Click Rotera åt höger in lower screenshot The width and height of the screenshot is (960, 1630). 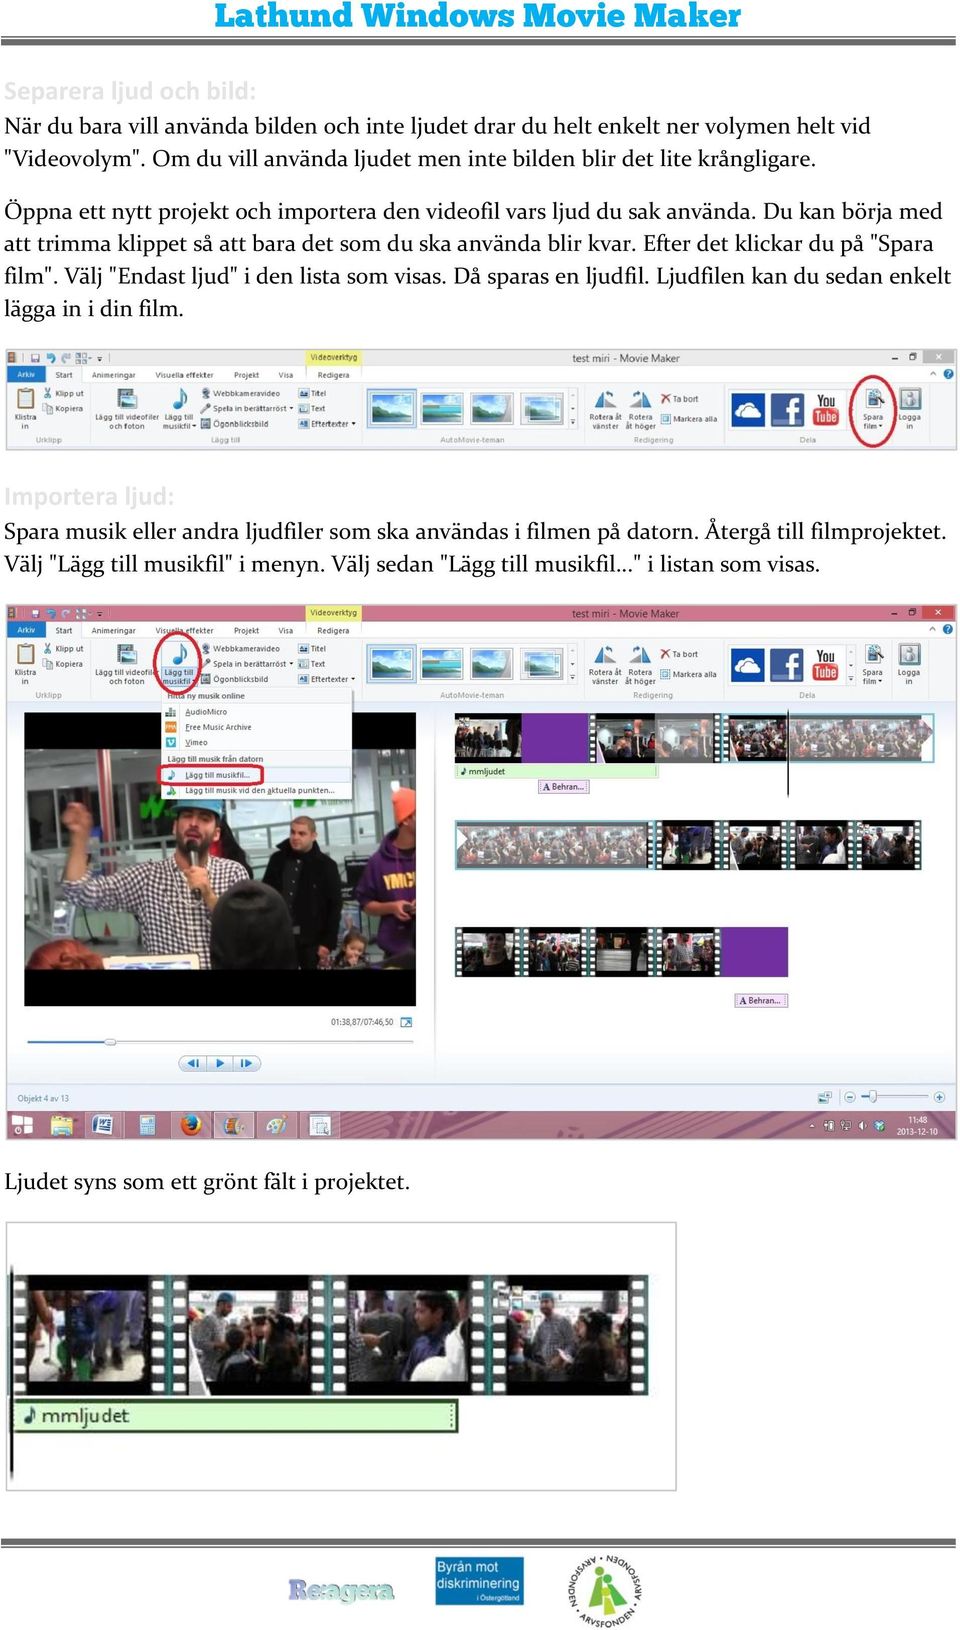click(x=641, y=664)
